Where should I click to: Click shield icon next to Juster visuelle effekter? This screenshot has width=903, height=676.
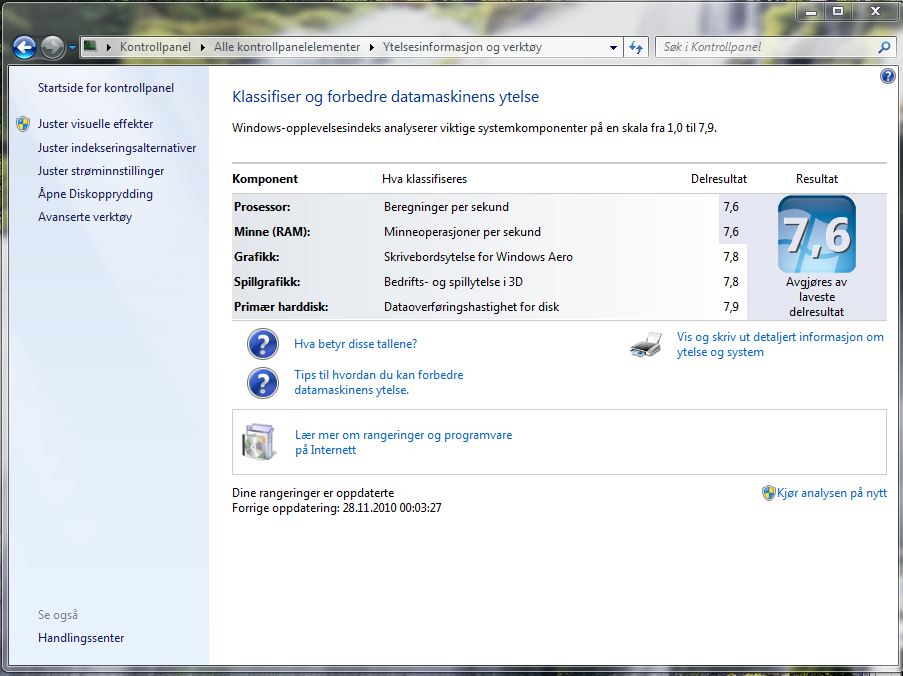(23, 124)
